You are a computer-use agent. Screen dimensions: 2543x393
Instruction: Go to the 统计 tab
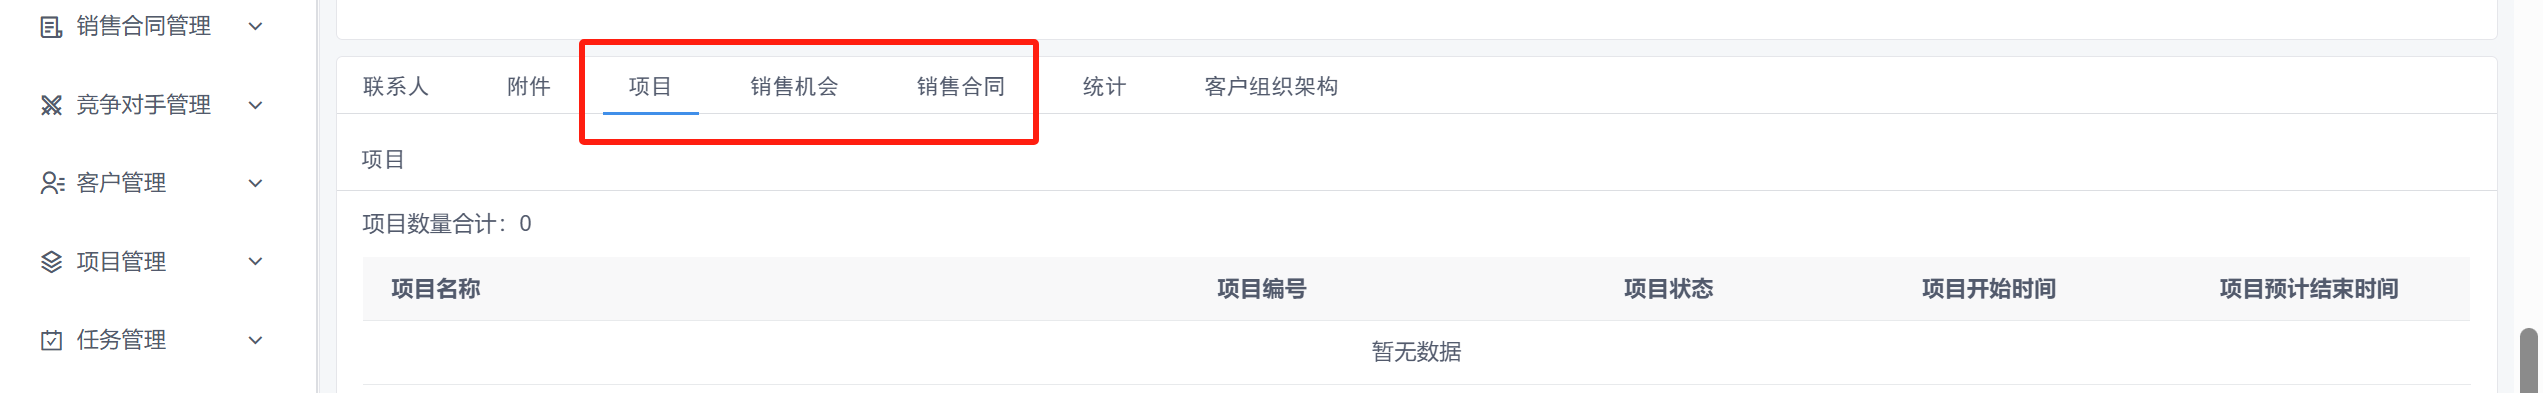point(1105,87)
